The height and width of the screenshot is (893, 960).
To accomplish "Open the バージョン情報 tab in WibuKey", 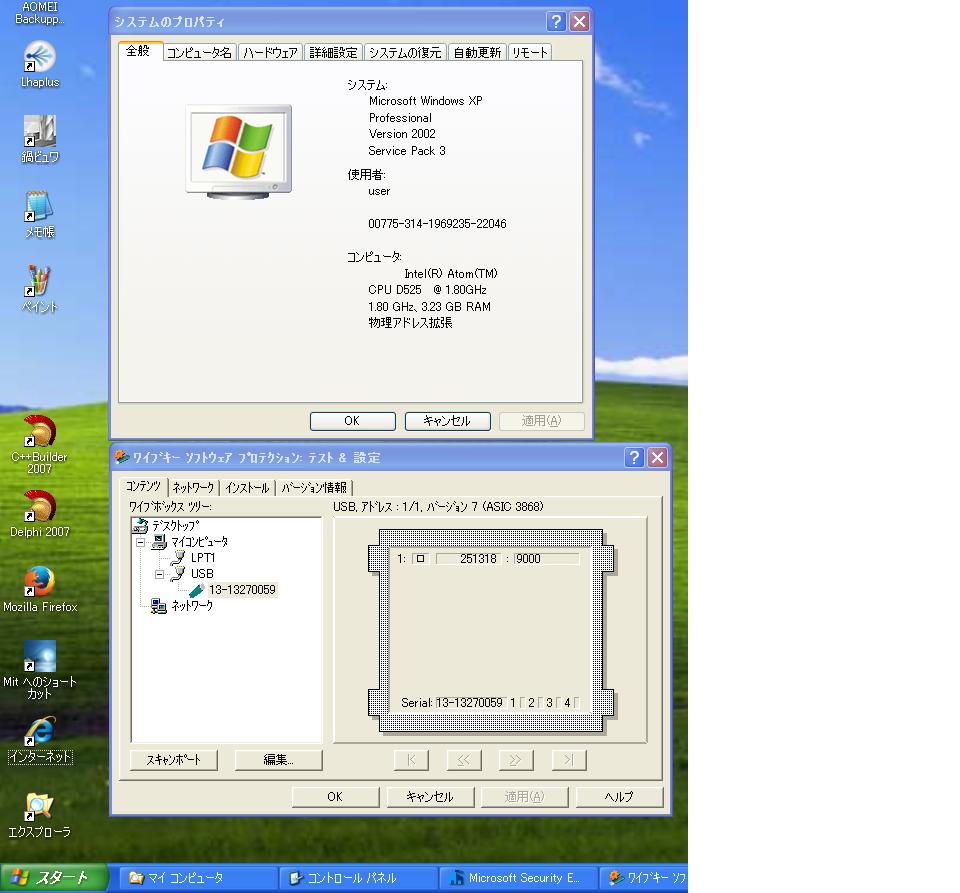I will coord(314,488).
